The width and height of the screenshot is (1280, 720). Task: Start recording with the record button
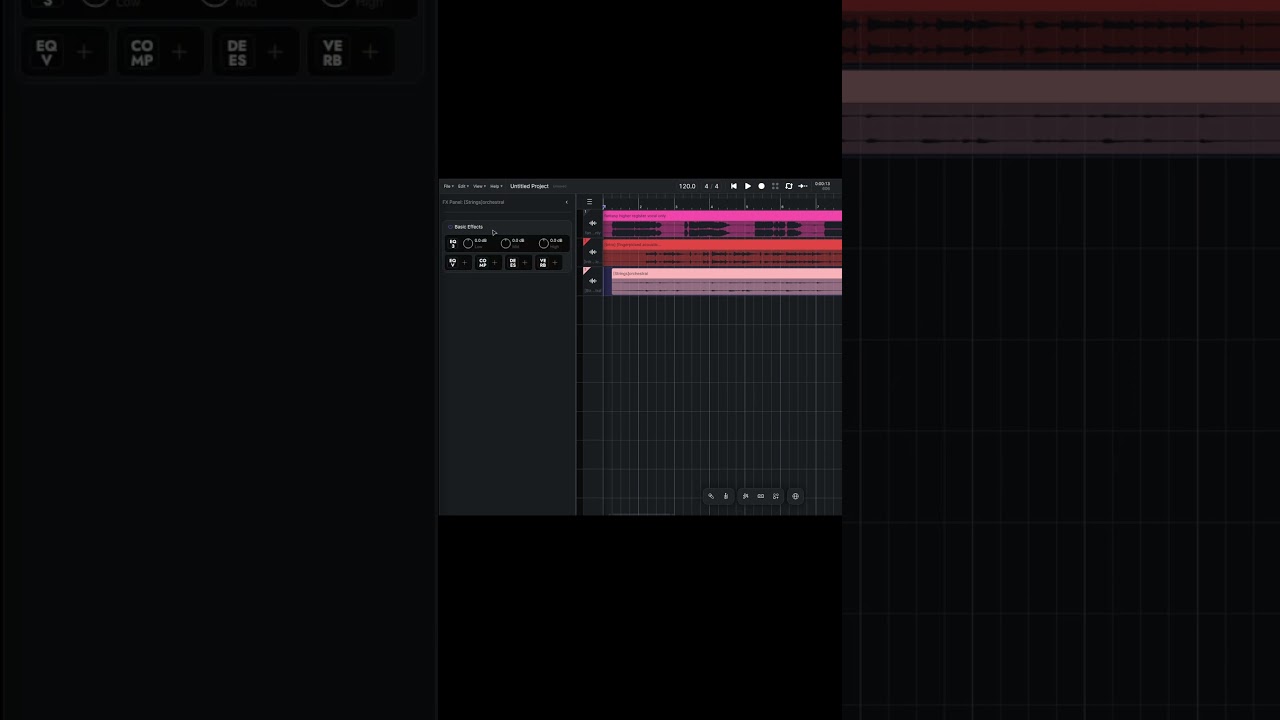pyautogui.click(x=761, y=186)
